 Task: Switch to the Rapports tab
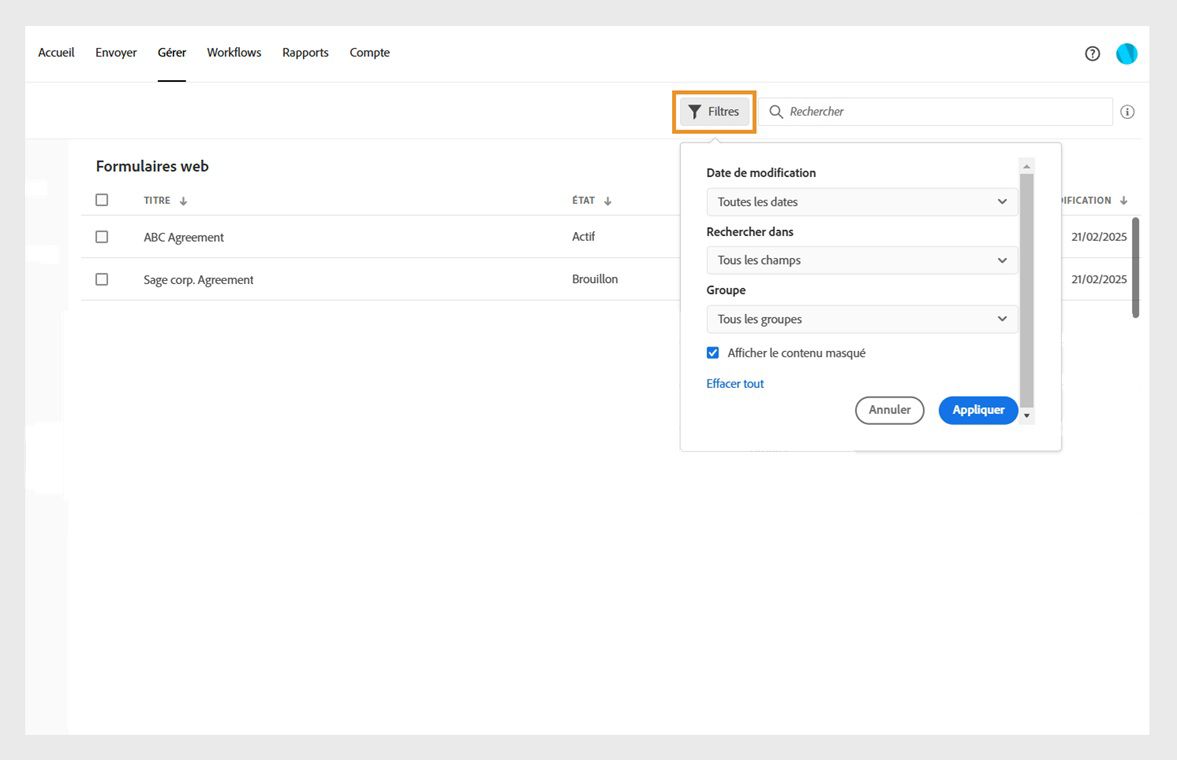[x=305, y=52]
